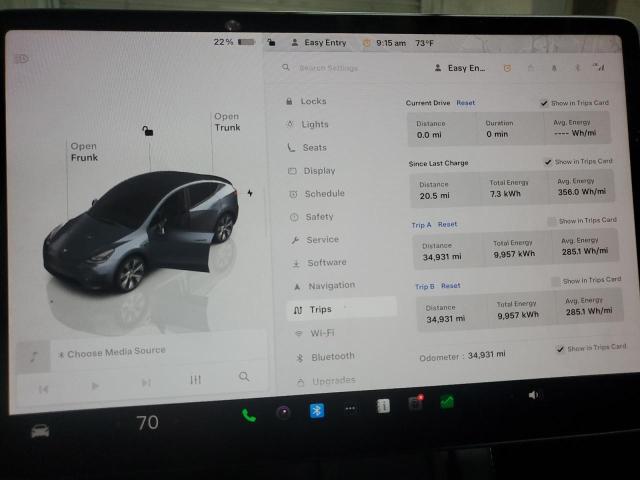Open the Bluetooth app in the dock
The height and width of the screenshot is (480, 640).
(x=317, y=410)
